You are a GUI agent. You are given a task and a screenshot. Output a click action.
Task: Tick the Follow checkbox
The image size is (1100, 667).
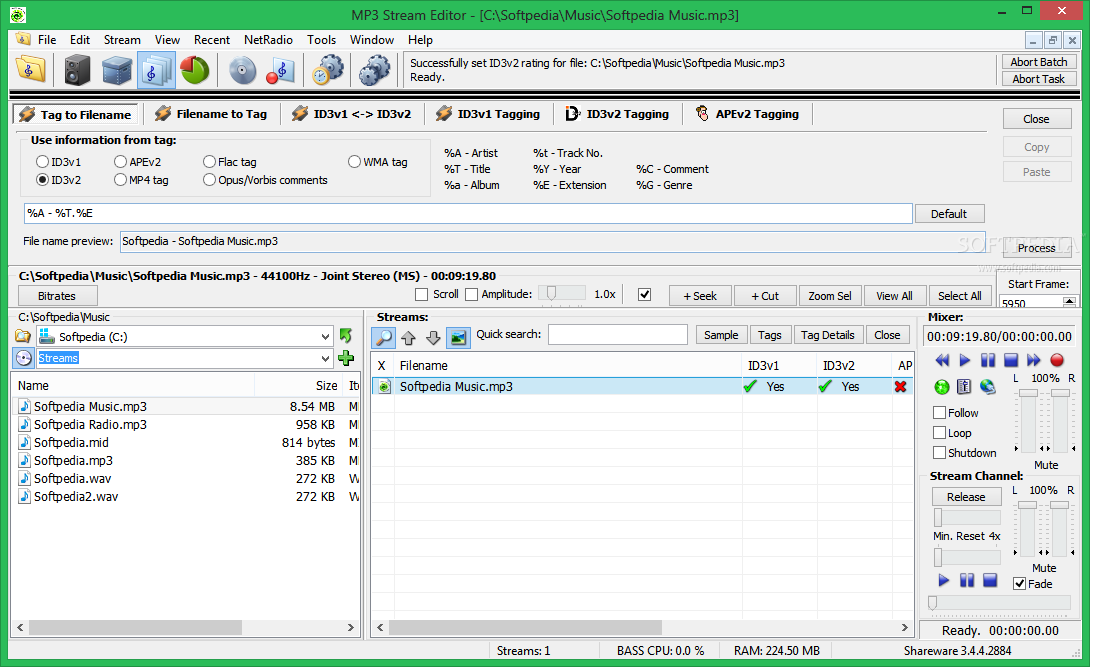click(939, 412)
